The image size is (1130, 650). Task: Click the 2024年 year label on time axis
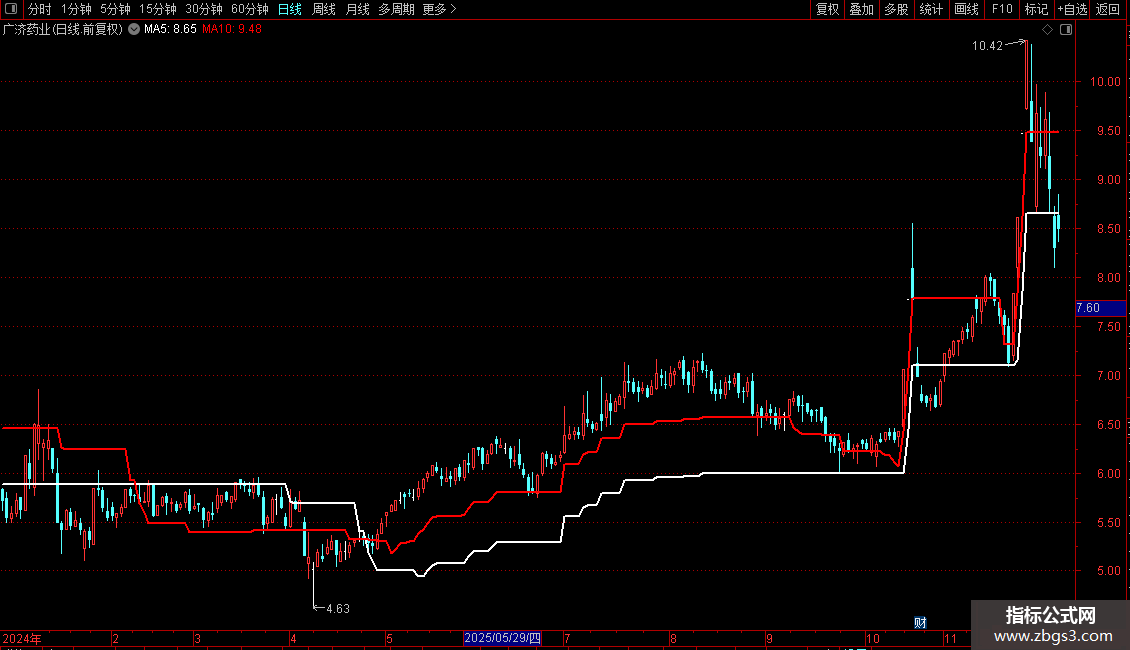(x=22, y=638)
